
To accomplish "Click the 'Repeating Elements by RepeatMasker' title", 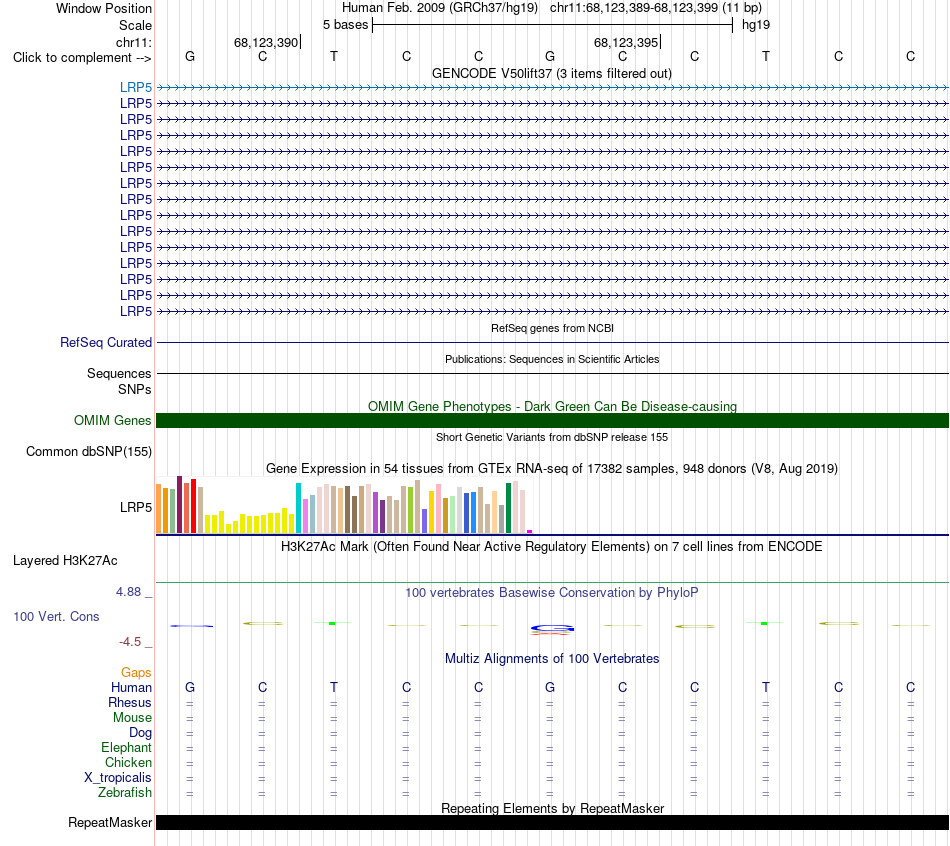I will [x=553, y=808].
